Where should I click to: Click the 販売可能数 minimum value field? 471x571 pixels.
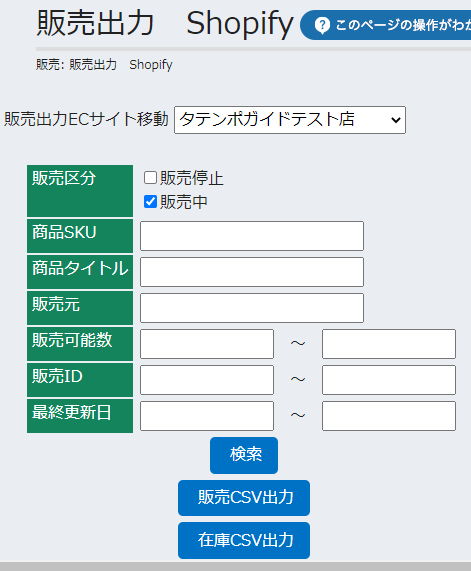click(x=207, y=344)
